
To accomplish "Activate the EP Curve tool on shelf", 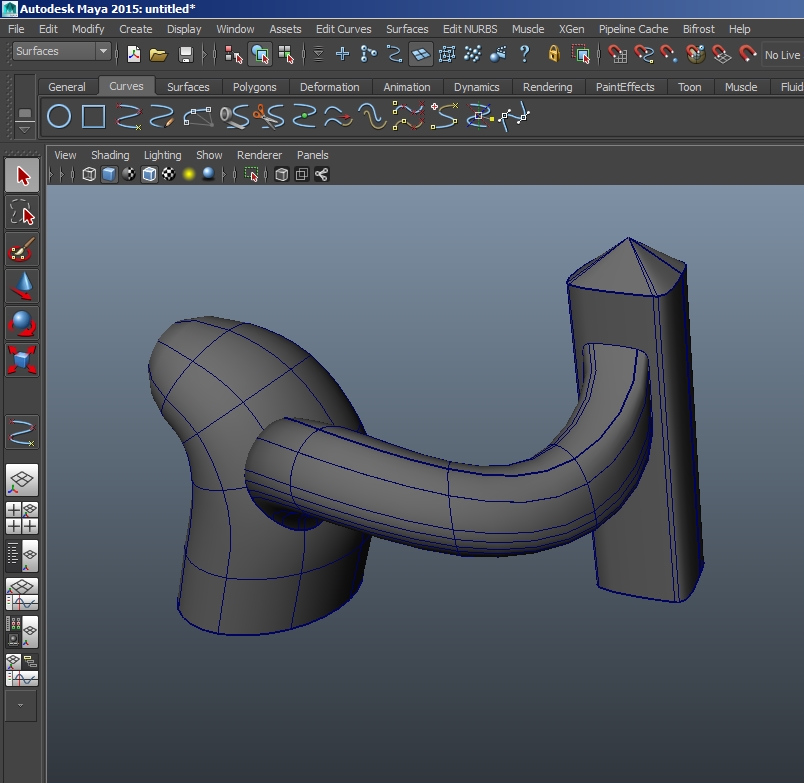I will pos(128,116).
